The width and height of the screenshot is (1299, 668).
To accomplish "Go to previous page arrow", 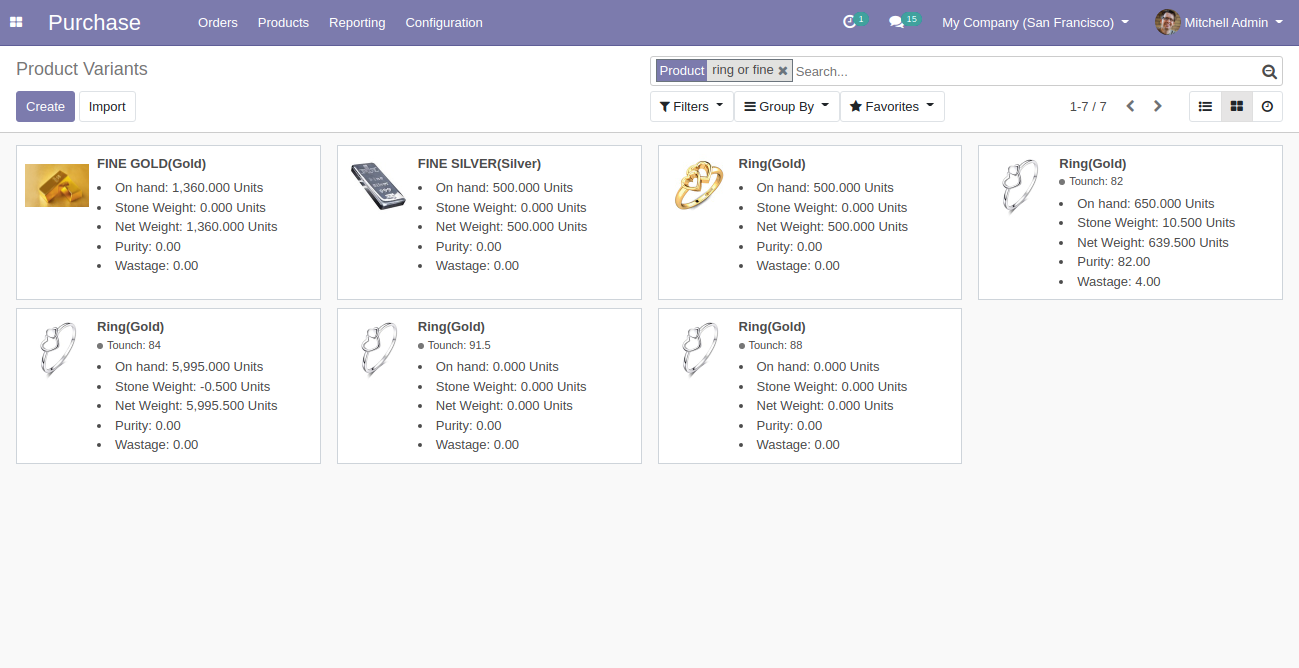I will tap(1130, 106).
